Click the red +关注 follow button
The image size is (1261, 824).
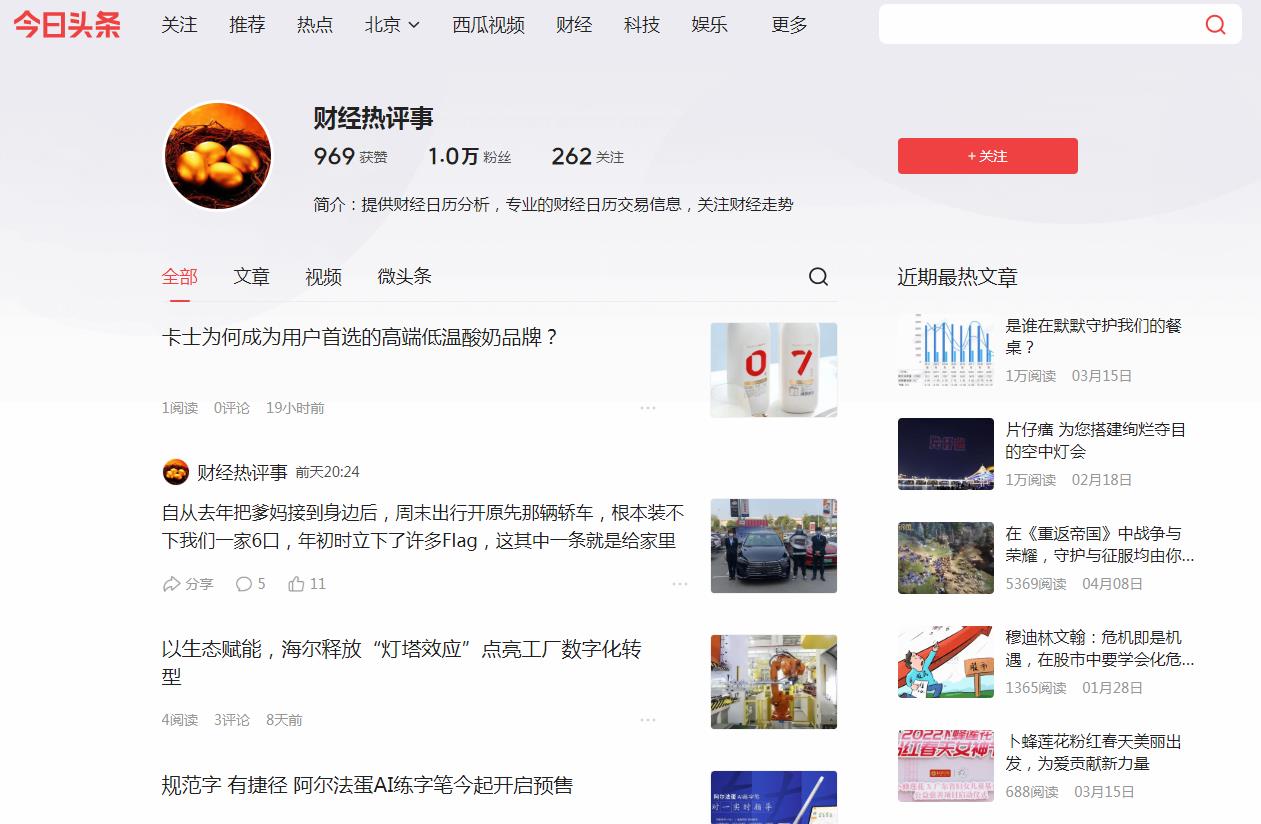[988, 156]
